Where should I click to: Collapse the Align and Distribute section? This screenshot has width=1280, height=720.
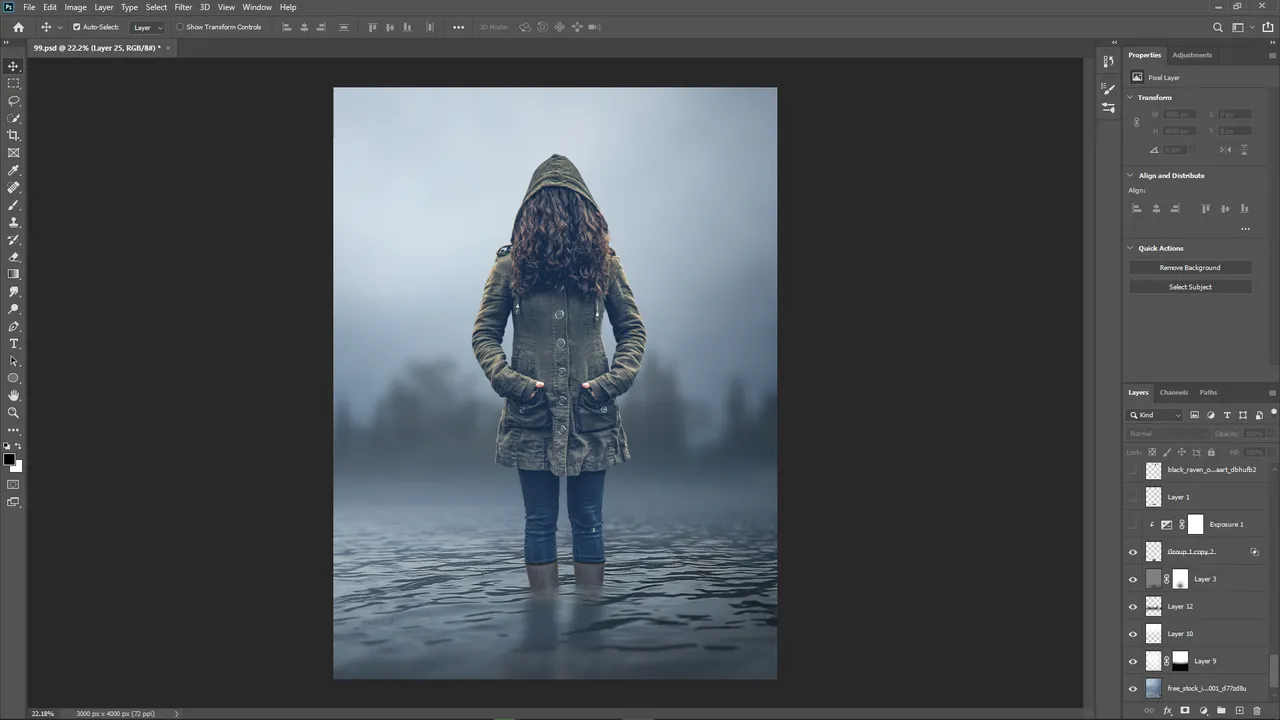point(1131,175)
